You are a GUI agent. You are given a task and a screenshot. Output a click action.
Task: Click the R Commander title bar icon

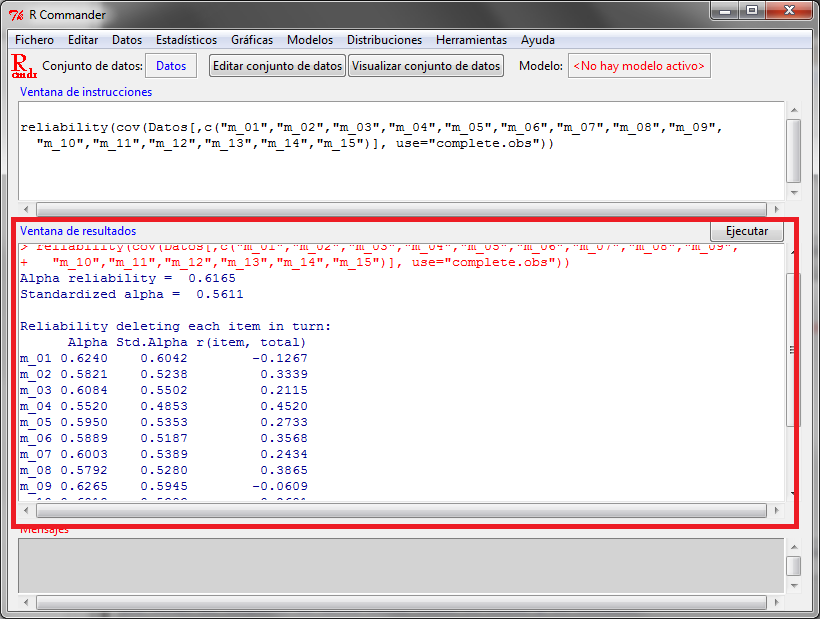click(x=16, y=15)
